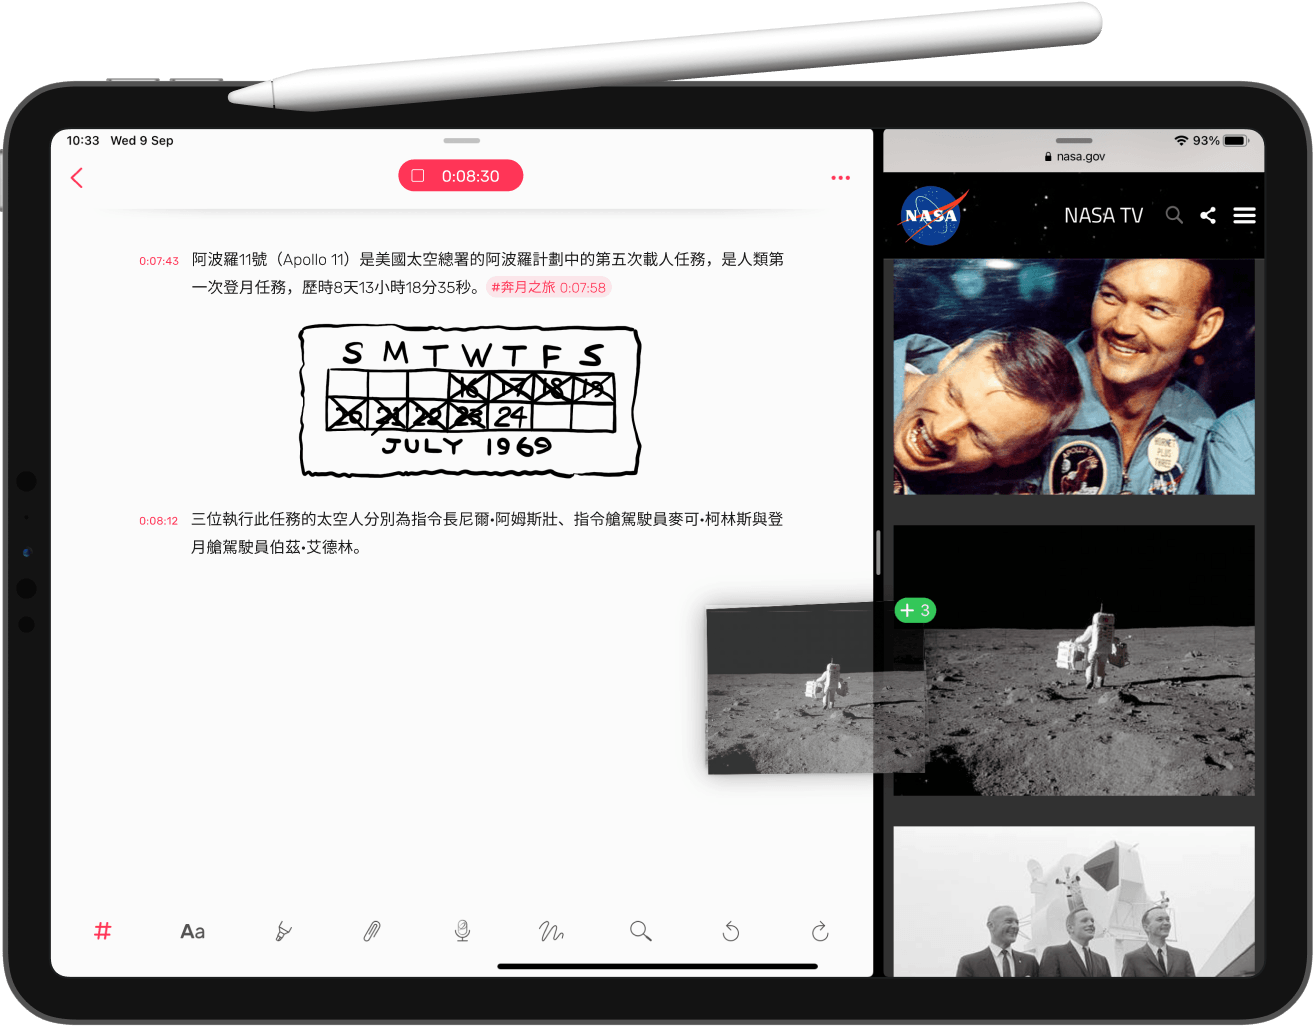Open the Aa text formatting tool

tap(192, 932)
